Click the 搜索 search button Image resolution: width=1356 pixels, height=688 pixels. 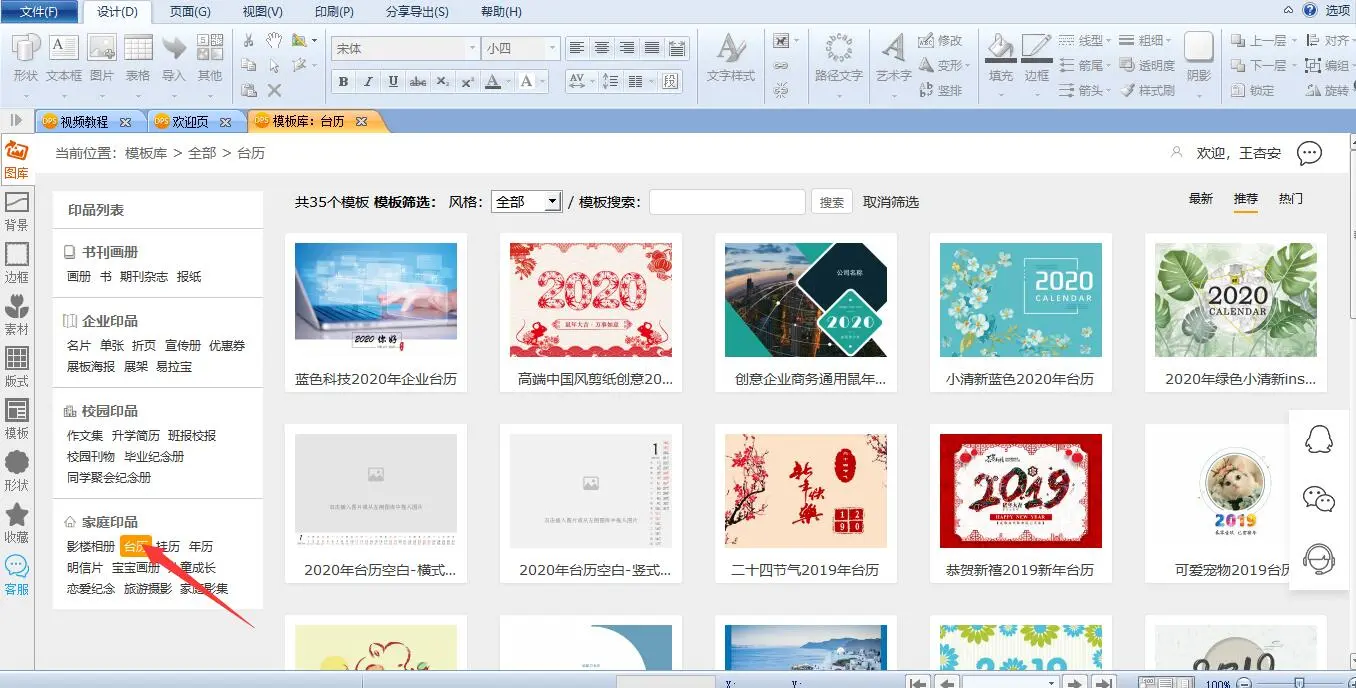coord(831,202)
